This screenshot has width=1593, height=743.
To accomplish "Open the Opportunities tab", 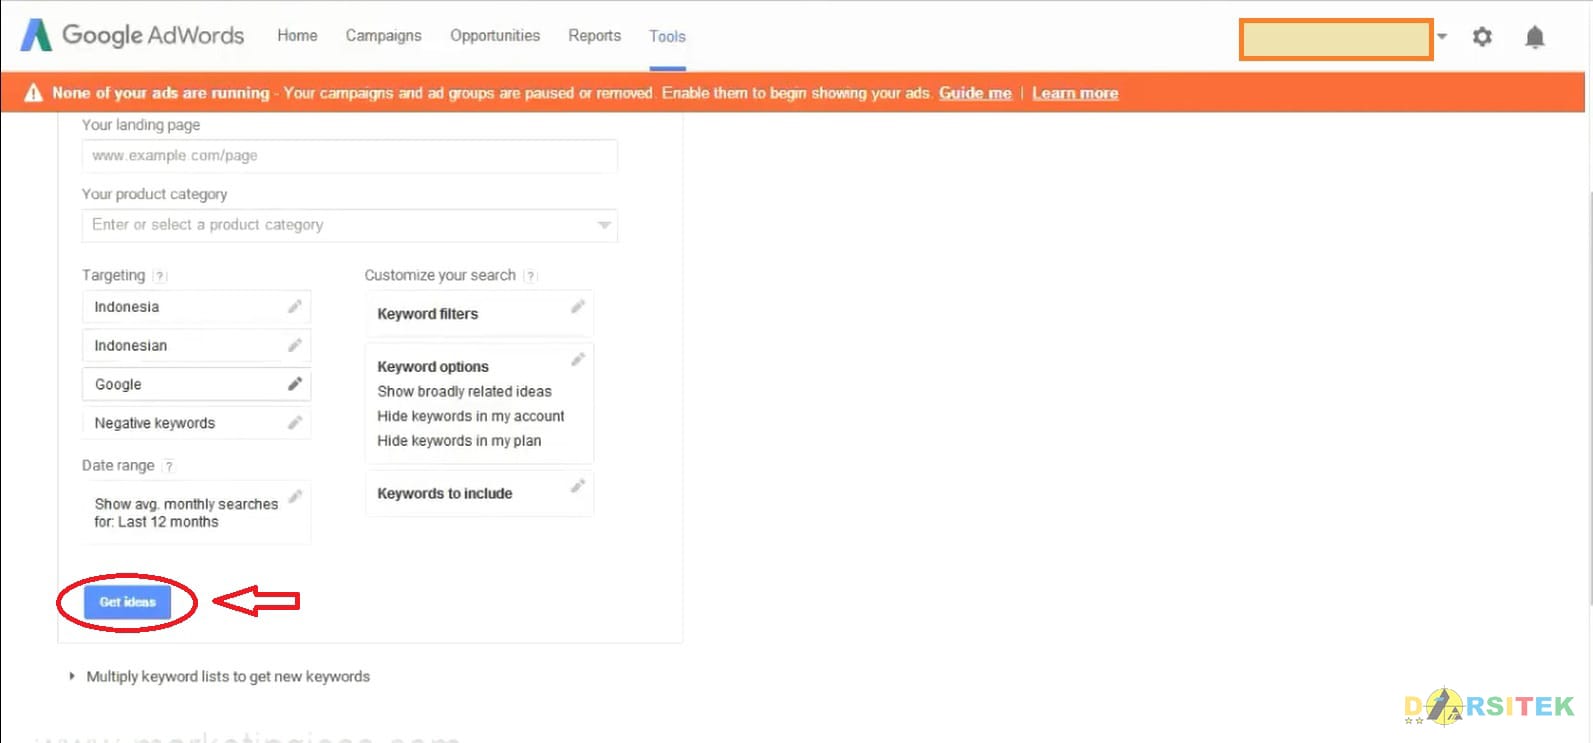I will (x=495, y=36).
